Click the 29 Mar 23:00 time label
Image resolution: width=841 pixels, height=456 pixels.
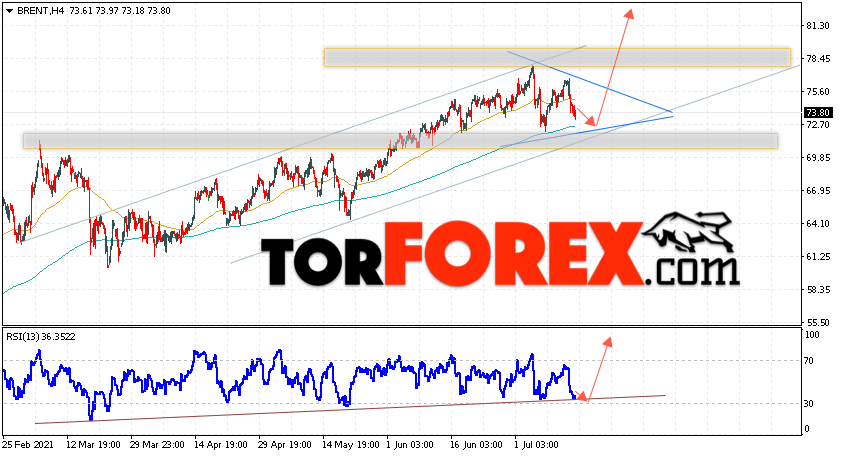157,445
